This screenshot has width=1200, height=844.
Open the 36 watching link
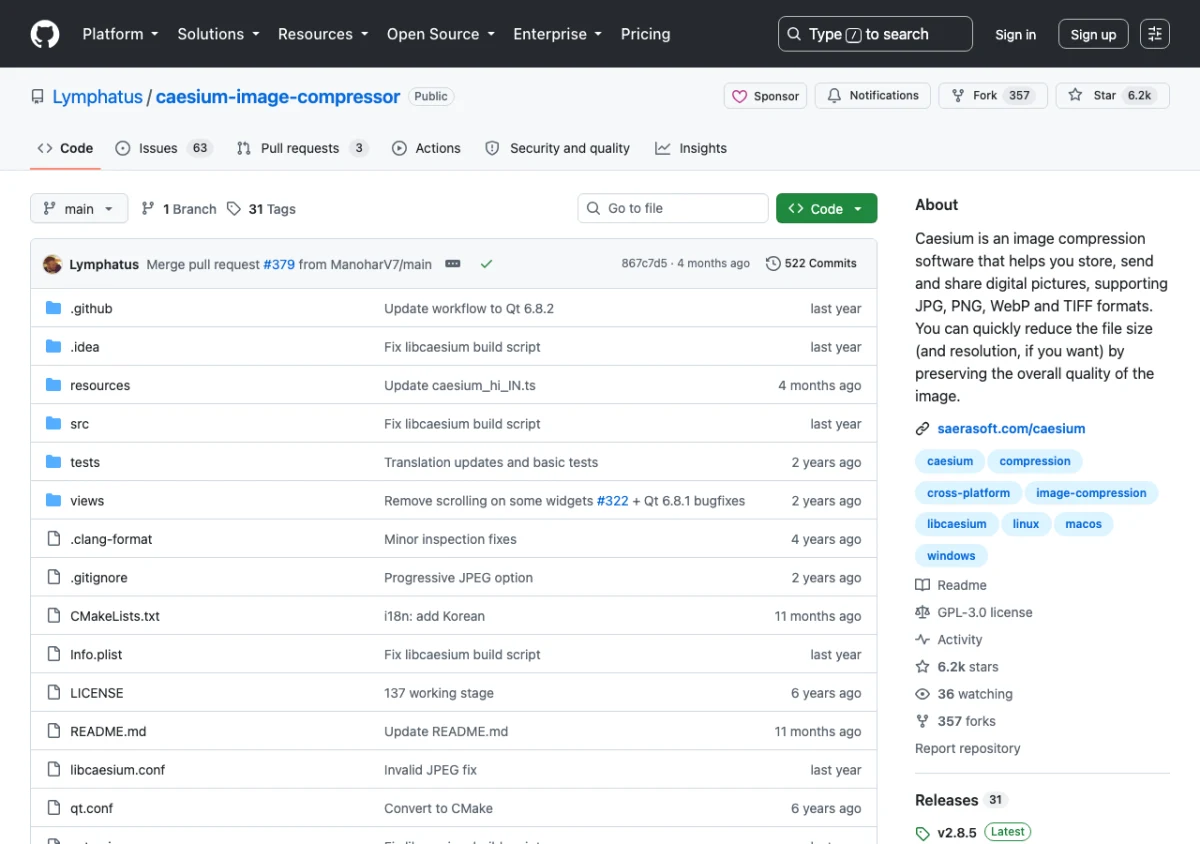click(964, 694)
